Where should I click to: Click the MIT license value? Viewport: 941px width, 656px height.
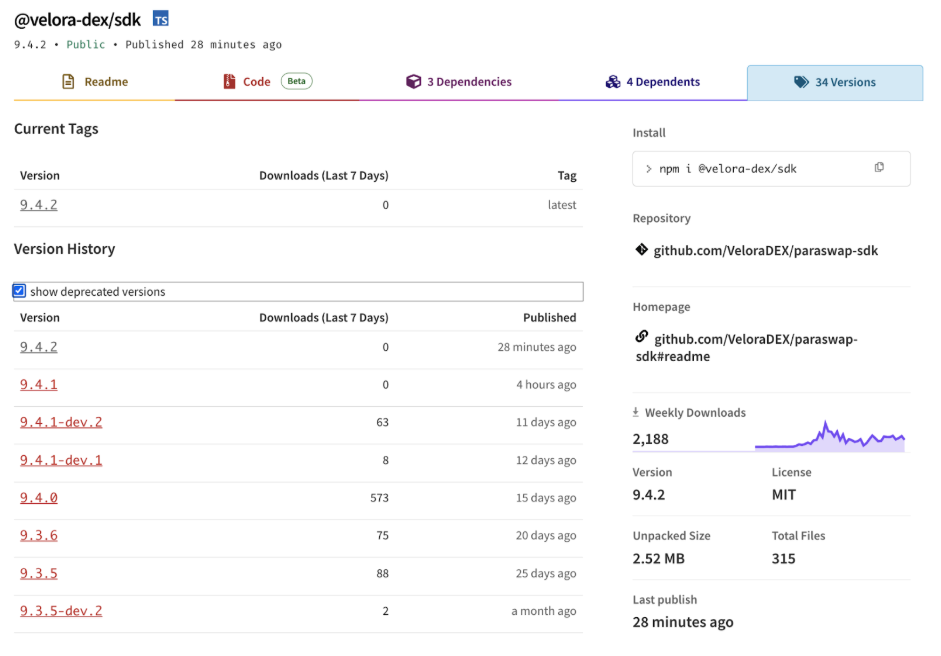[784, 495]
